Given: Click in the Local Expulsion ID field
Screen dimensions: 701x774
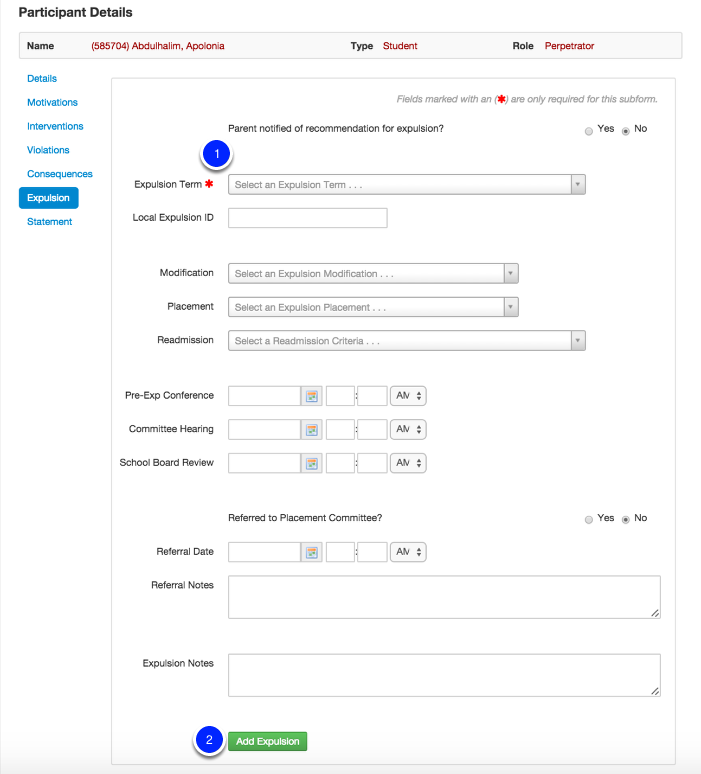Looking at the screenshot, I should pyautogui.click(x=308, y=218).
